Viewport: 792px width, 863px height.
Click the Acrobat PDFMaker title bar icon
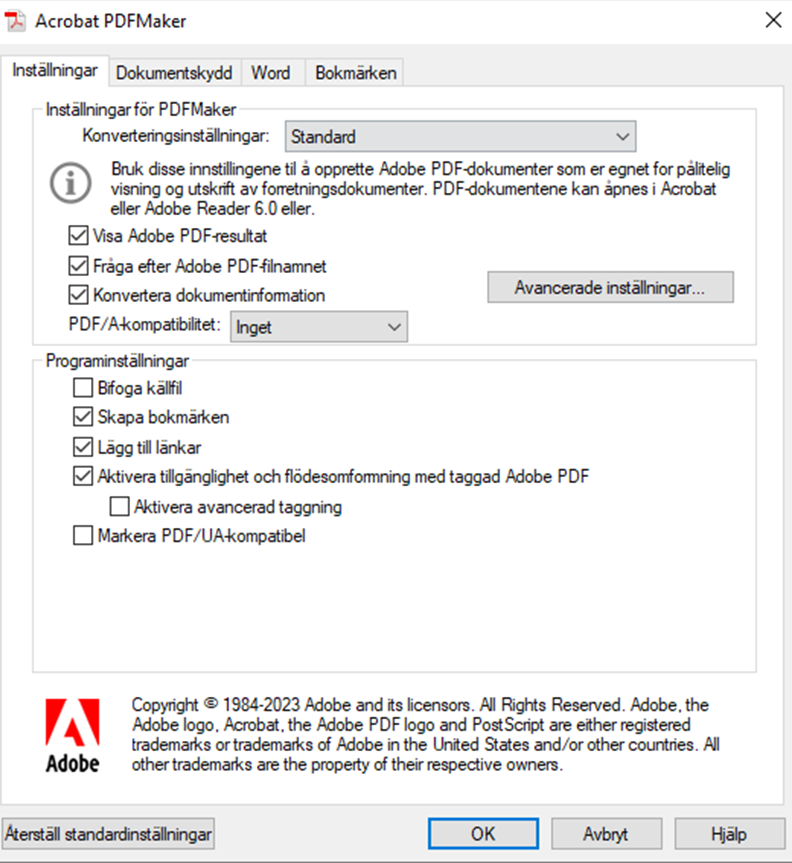point(17,20)
